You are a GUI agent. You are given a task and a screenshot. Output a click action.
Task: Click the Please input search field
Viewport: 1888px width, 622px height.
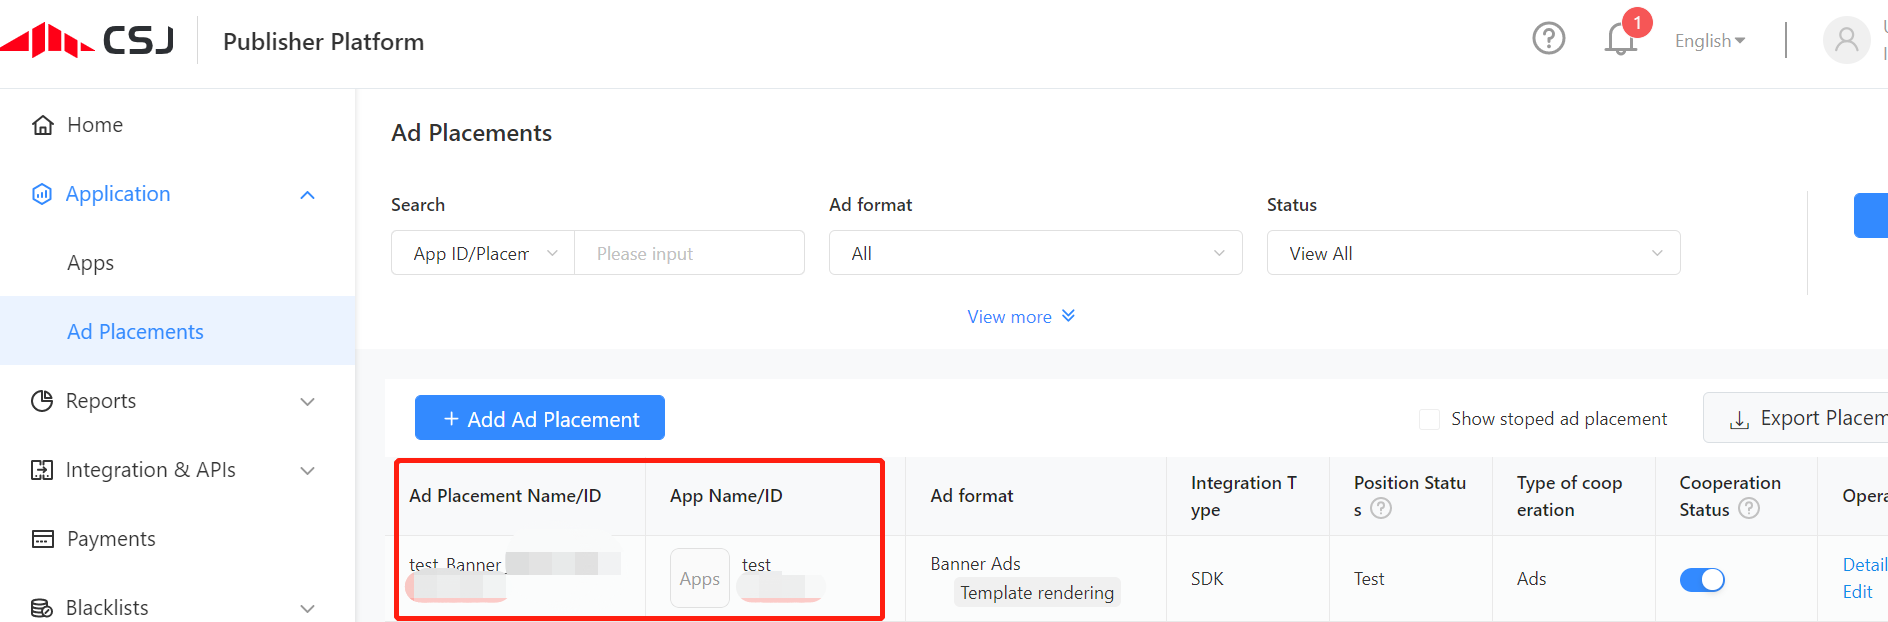point(689,253)
